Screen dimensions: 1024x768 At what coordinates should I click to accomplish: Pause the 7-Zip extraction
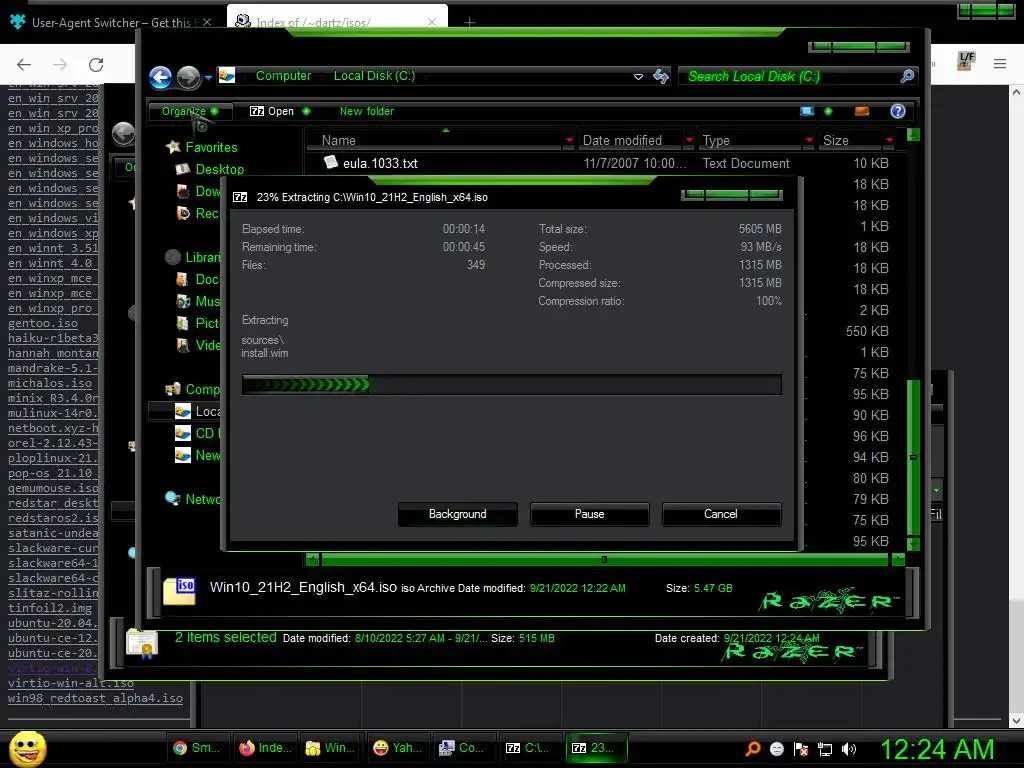(589, 514)
